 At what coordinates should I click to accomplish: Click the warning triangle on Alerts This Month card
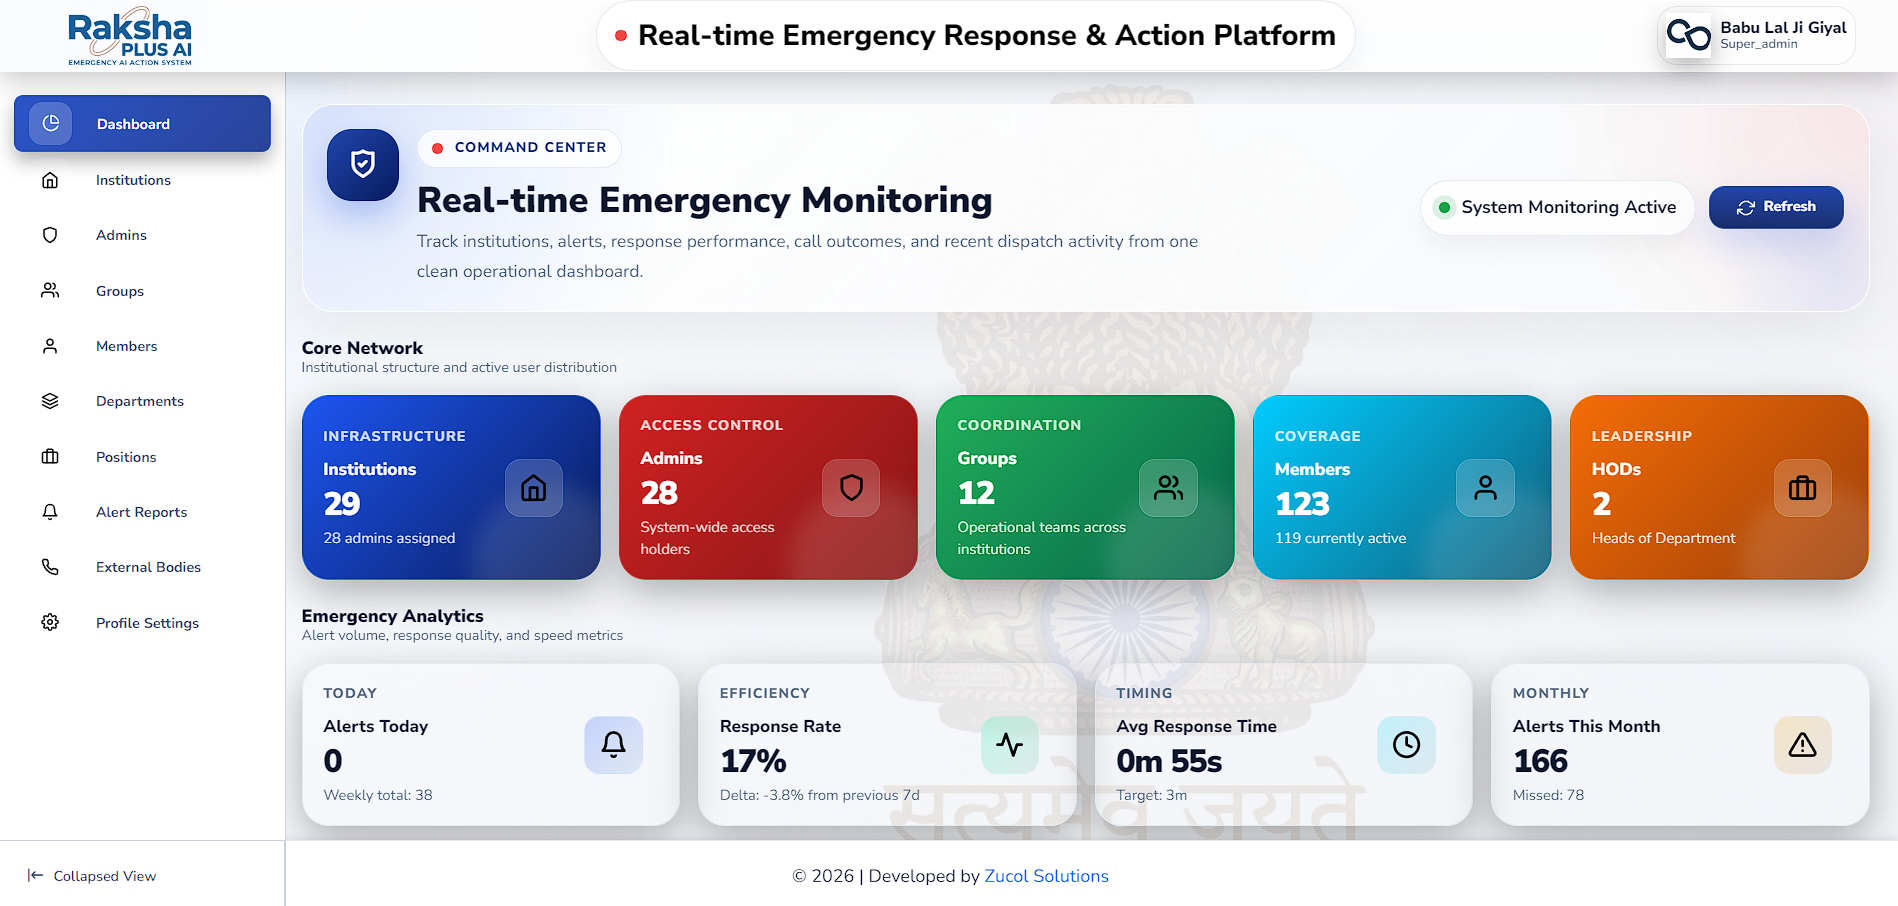[1802, 745]
